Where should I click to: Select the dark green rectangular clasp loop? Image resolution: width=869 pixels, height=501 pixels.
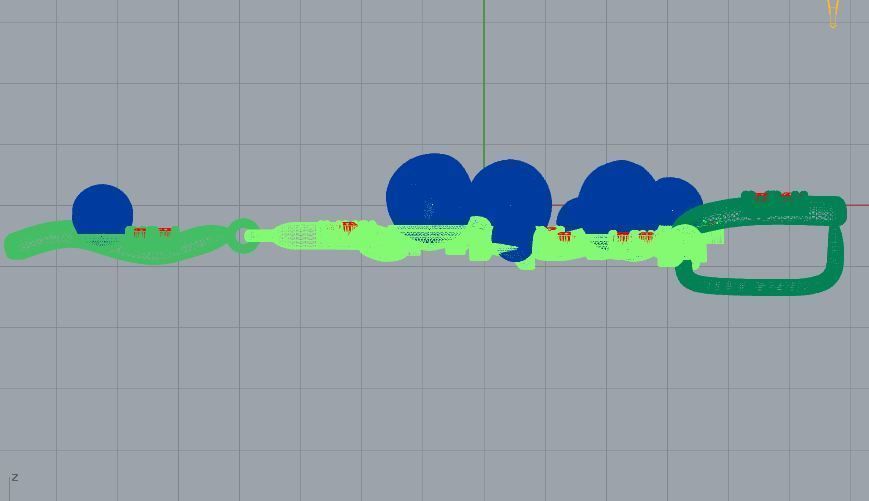click(x=760, y=246)
